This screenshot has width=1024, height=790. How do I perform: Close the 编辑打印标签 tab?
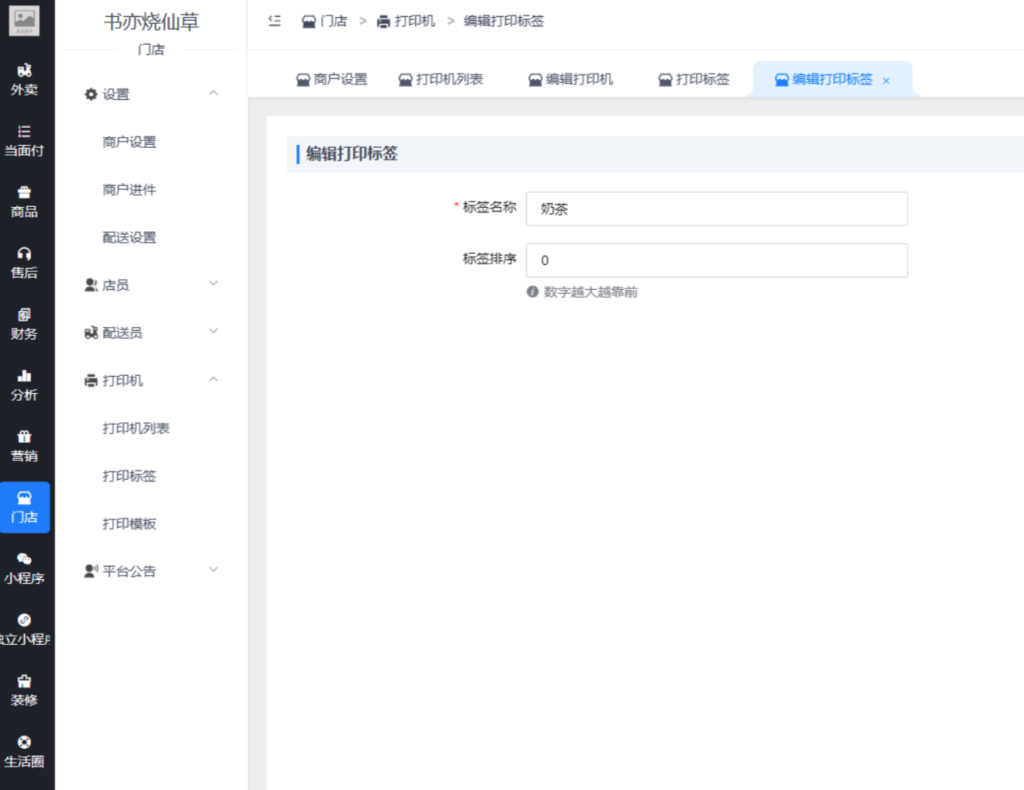point(886,81)
